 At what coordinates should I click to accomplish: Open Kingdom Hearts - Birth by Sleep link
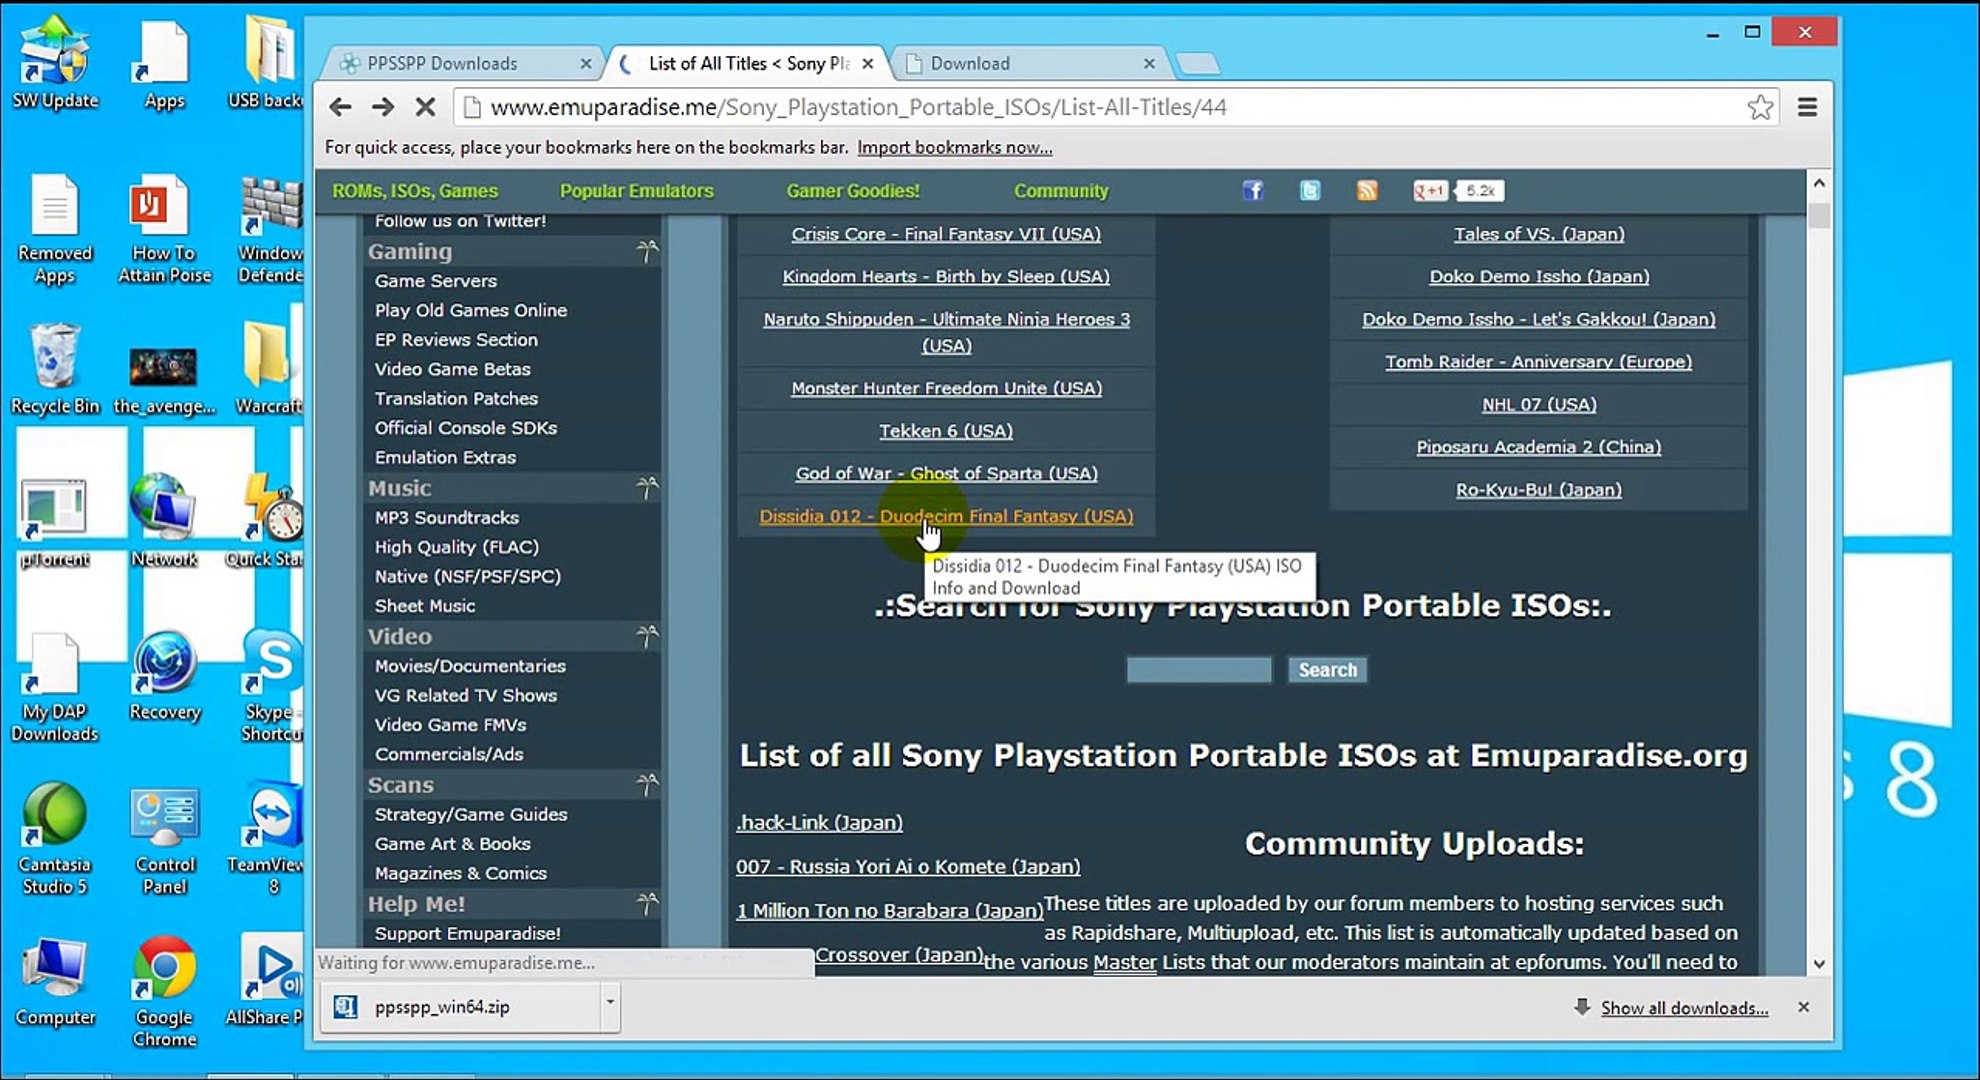[x=946, y=276]
